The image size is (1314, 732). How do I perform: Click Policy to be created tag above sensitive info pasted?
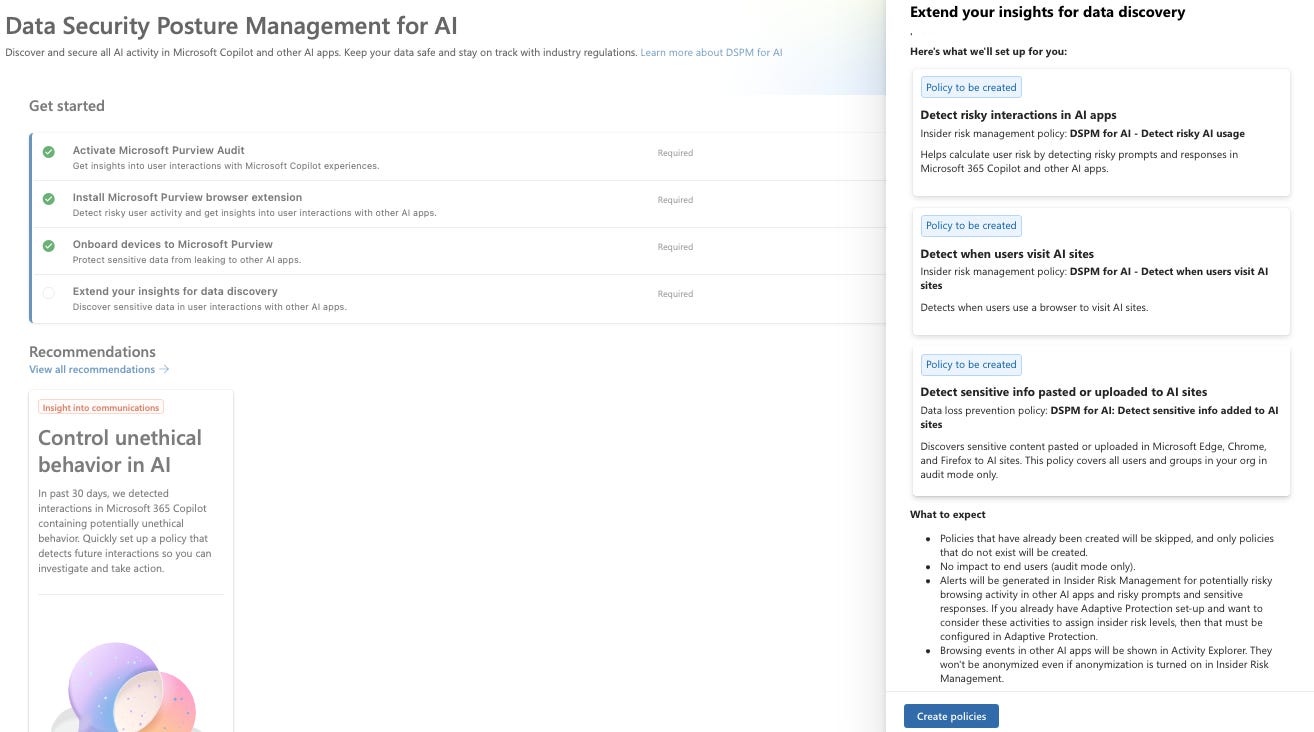click(970, 364)
